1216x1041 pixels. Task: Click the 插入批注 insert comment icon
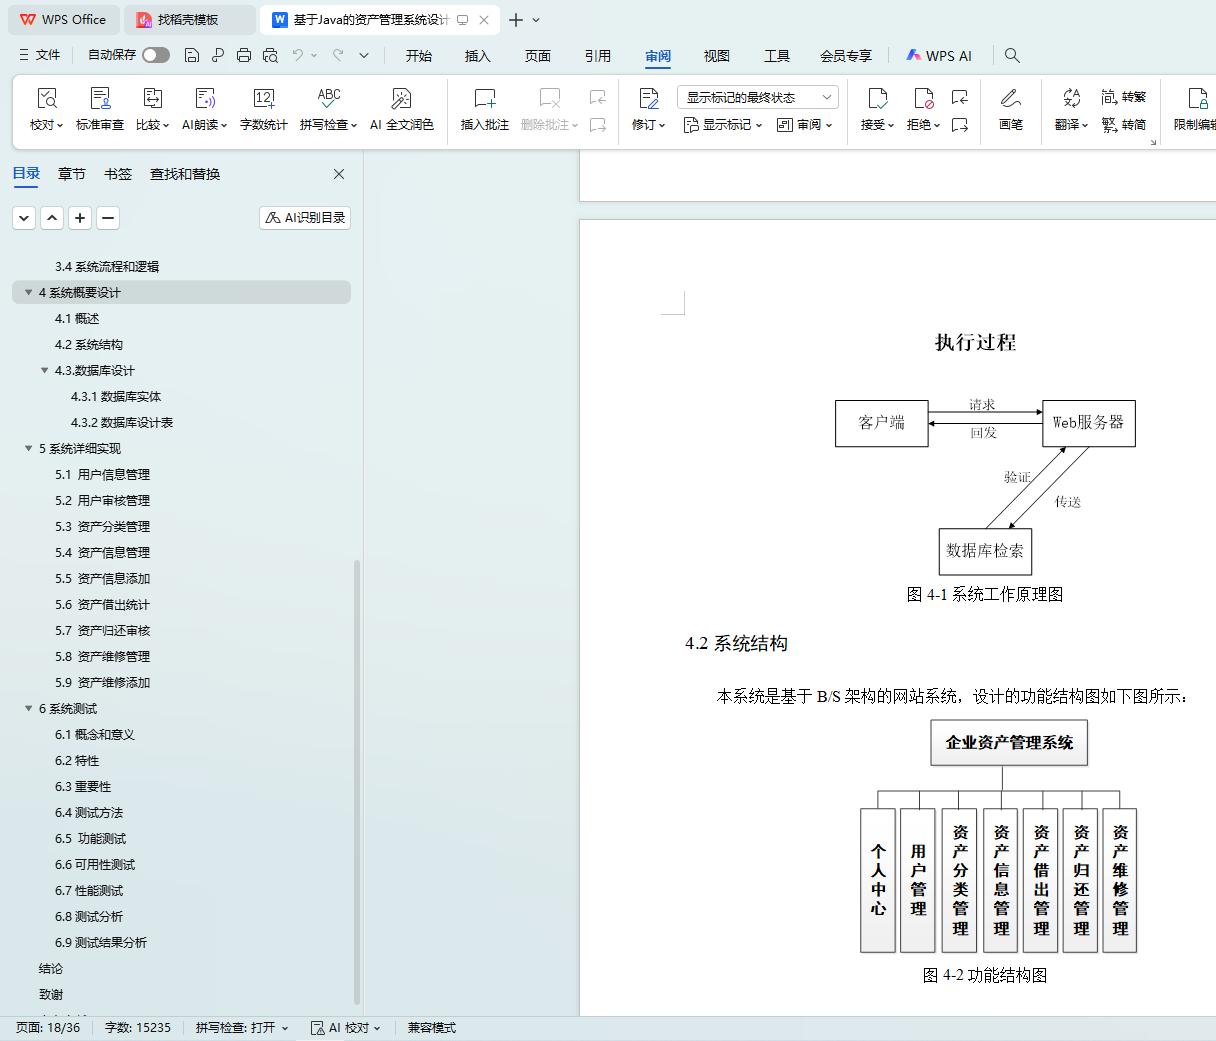[x=484, y=99]
